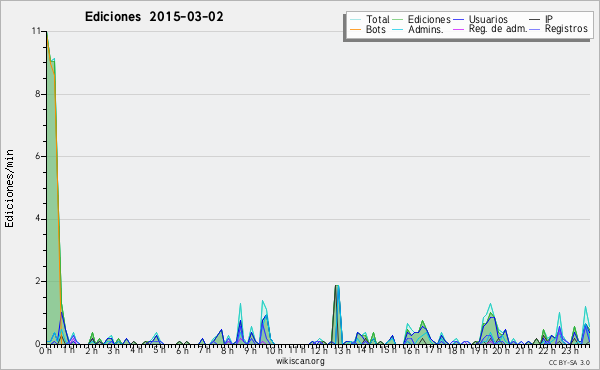Image resolution: width=600 pixels, height=370 pixels.
Task: Click the x-axis label '13 h'
Action: pos(341,350)
